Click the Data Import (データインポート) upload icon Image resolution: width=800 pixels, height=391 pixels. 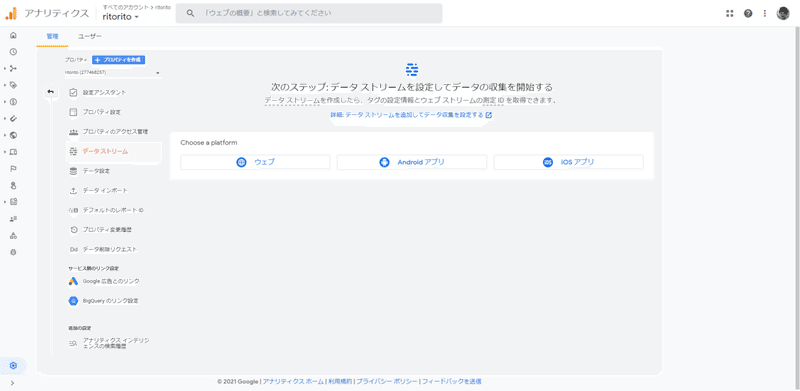click(73, 190)
